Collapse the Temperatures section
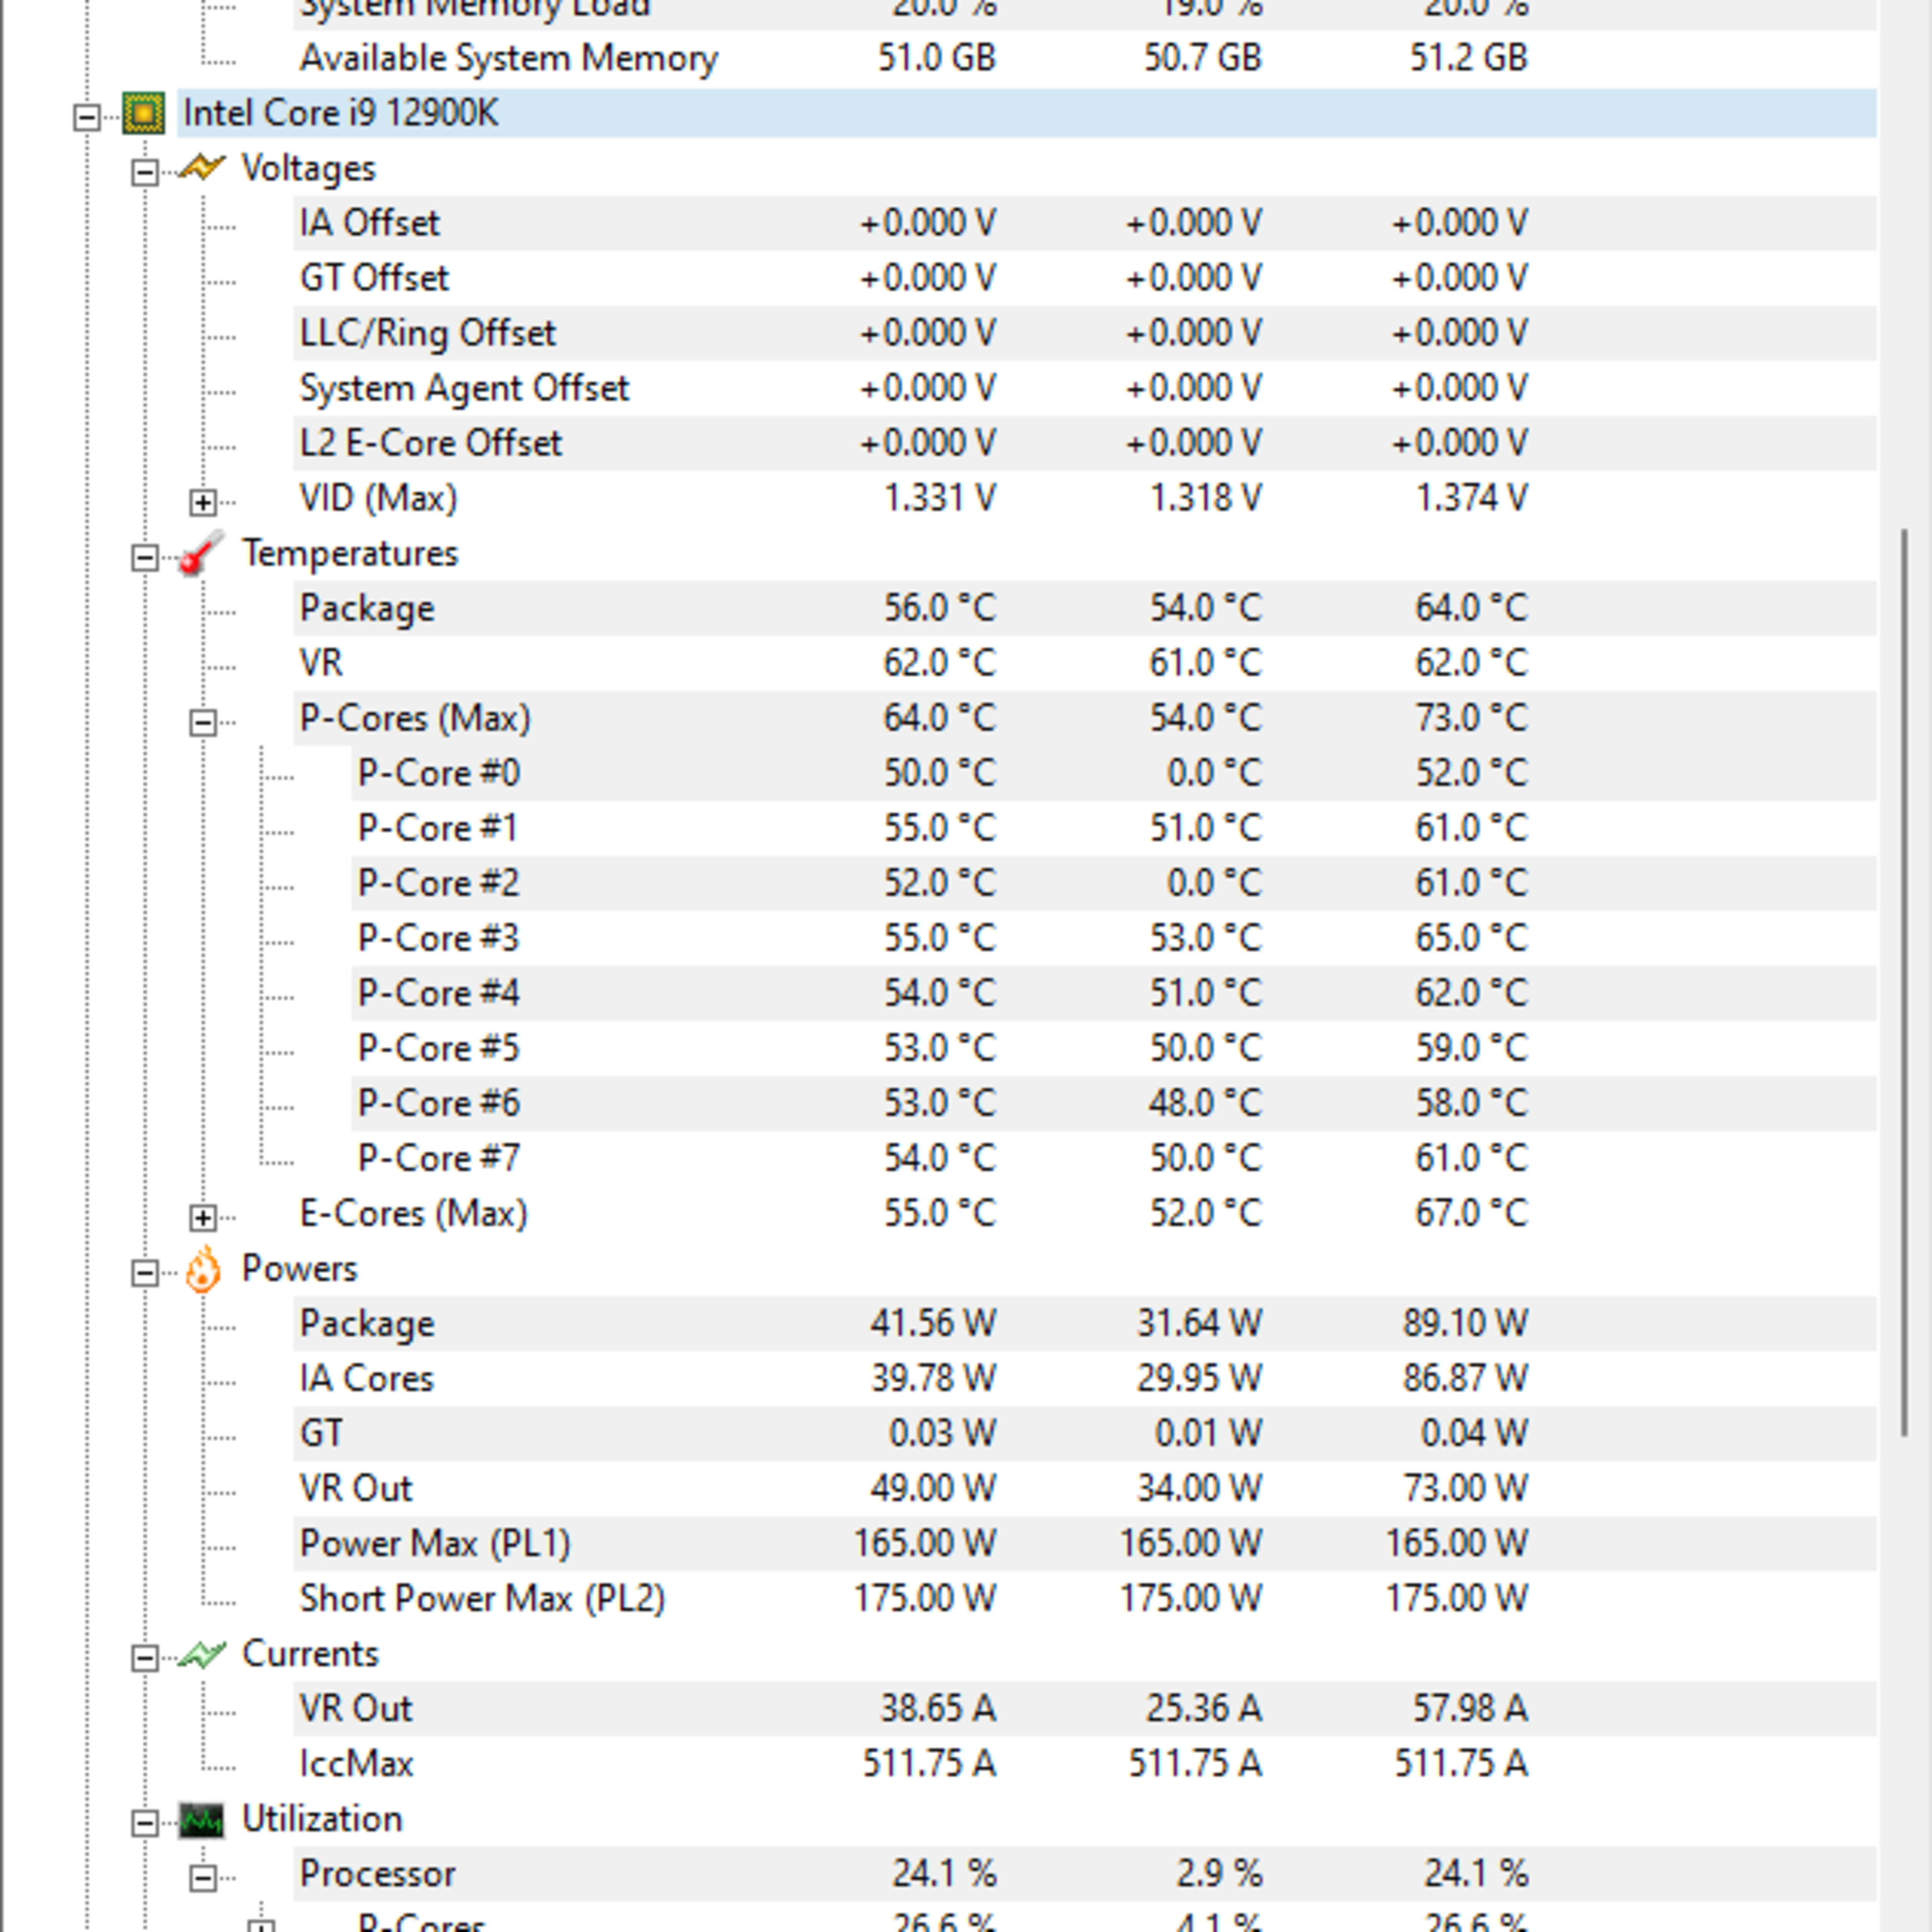1932x1932 pixels. click(145, 558)
